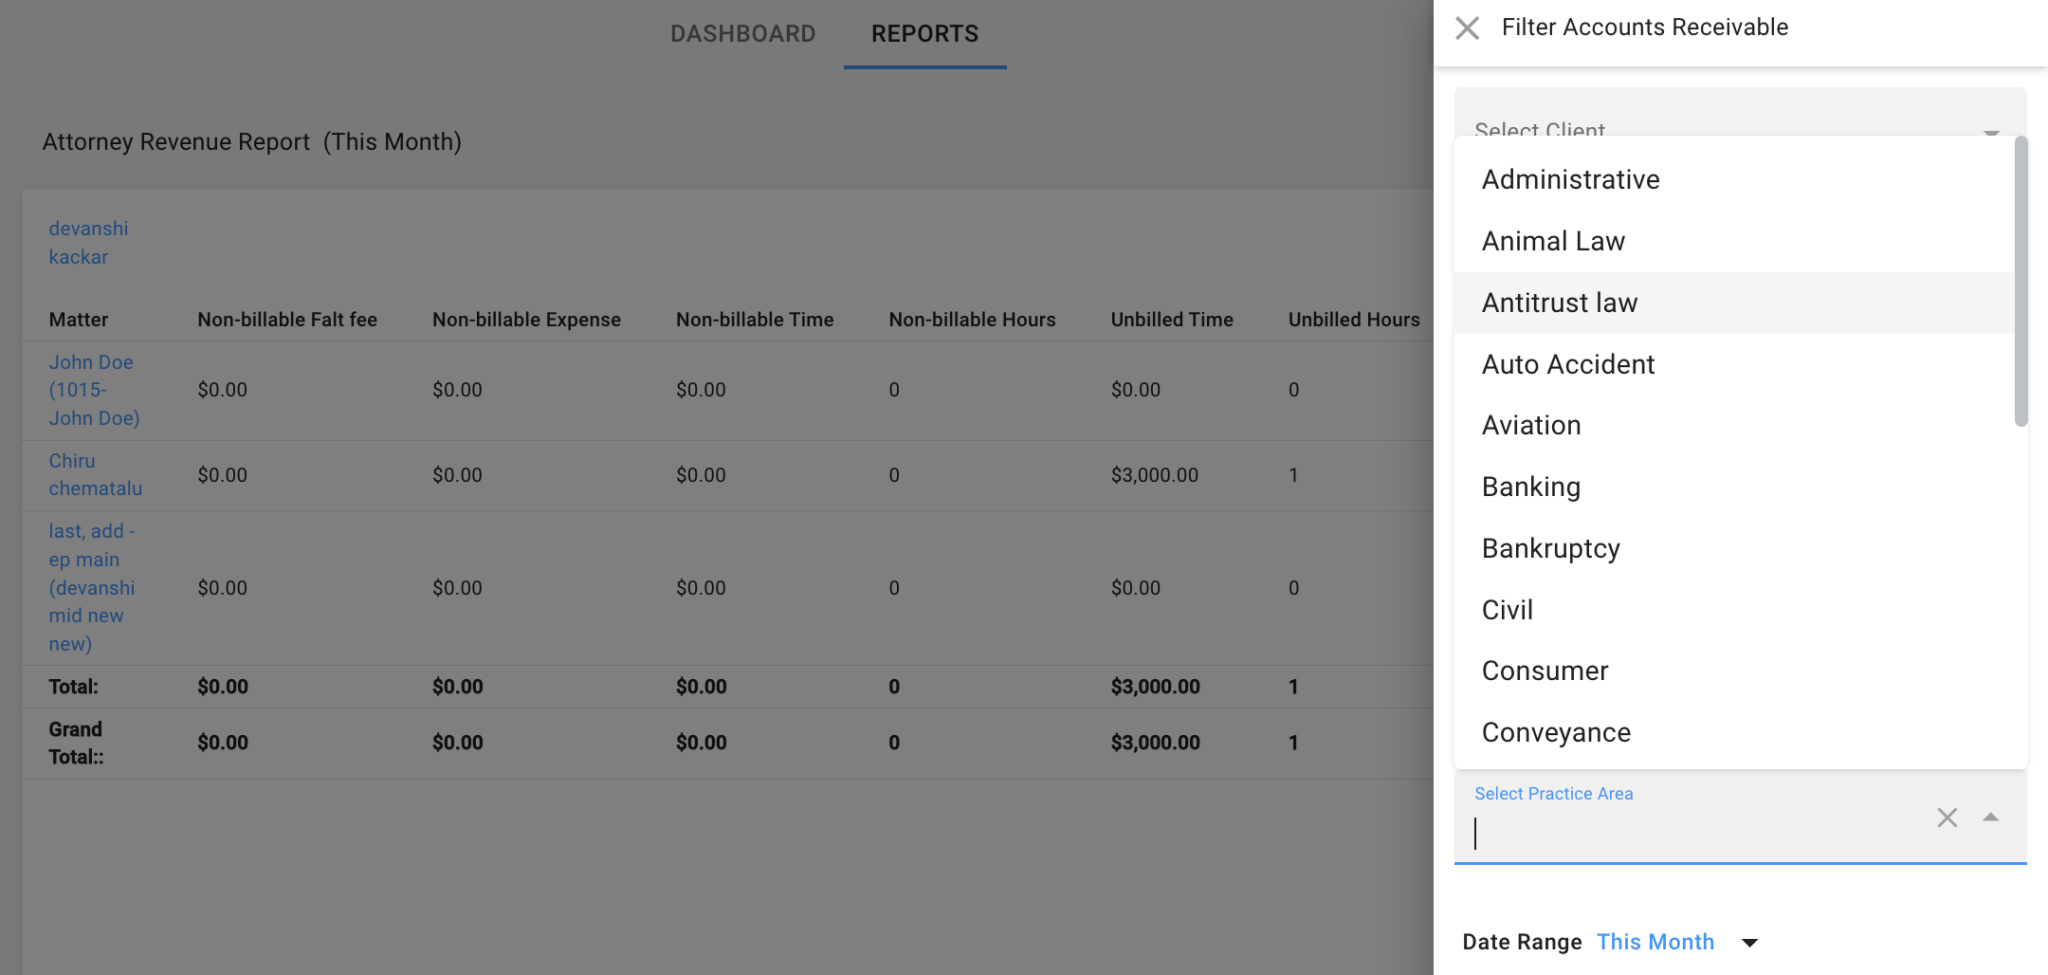
Task: Choose Aviation in the dropdown list
Action: coord(1531,426)
